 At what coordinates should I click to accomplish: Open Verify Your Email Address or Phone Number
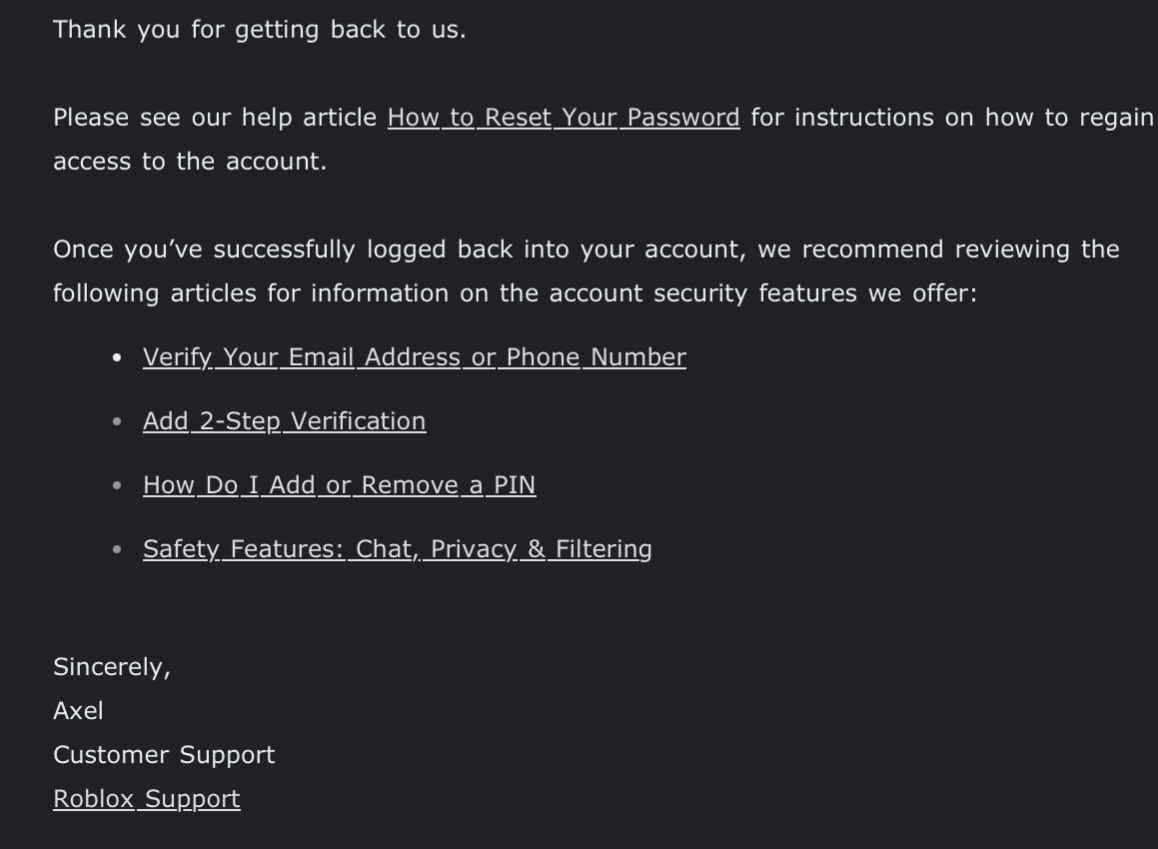coord(414,358)
